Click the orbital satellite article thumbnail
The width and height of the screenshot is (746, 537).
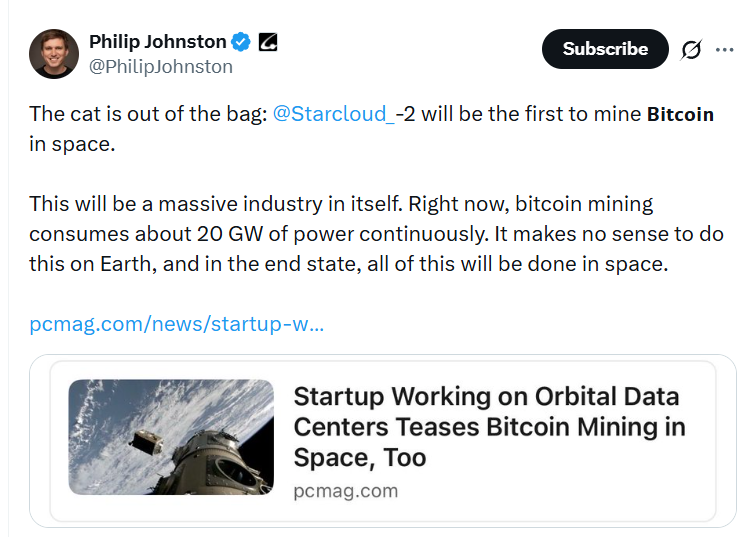(x=171, y=437)
